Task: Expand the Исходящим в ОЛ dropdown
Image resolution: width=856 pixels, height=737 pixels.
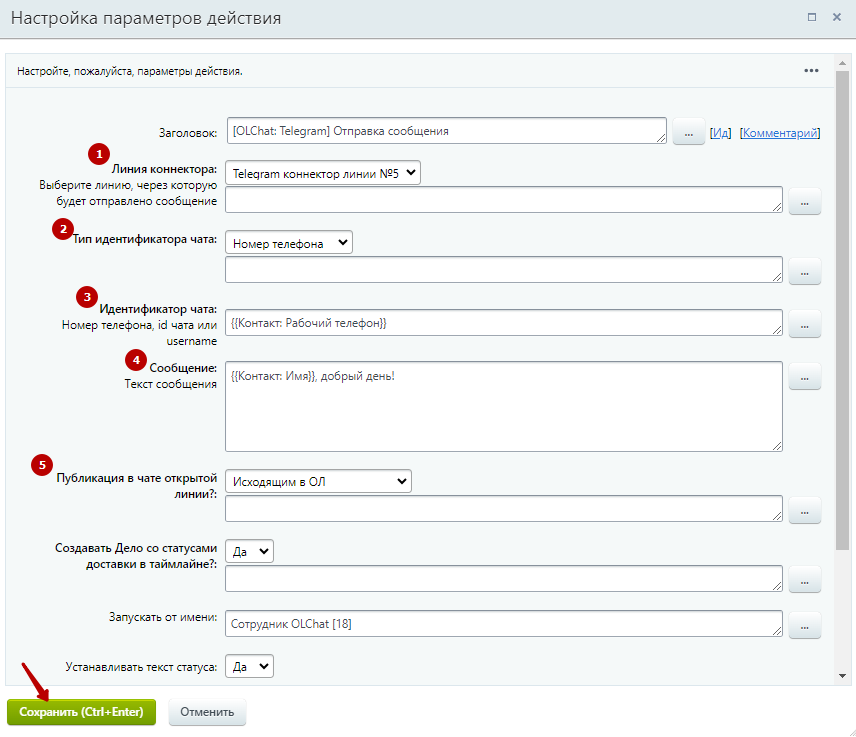Action: click(318, 482)
